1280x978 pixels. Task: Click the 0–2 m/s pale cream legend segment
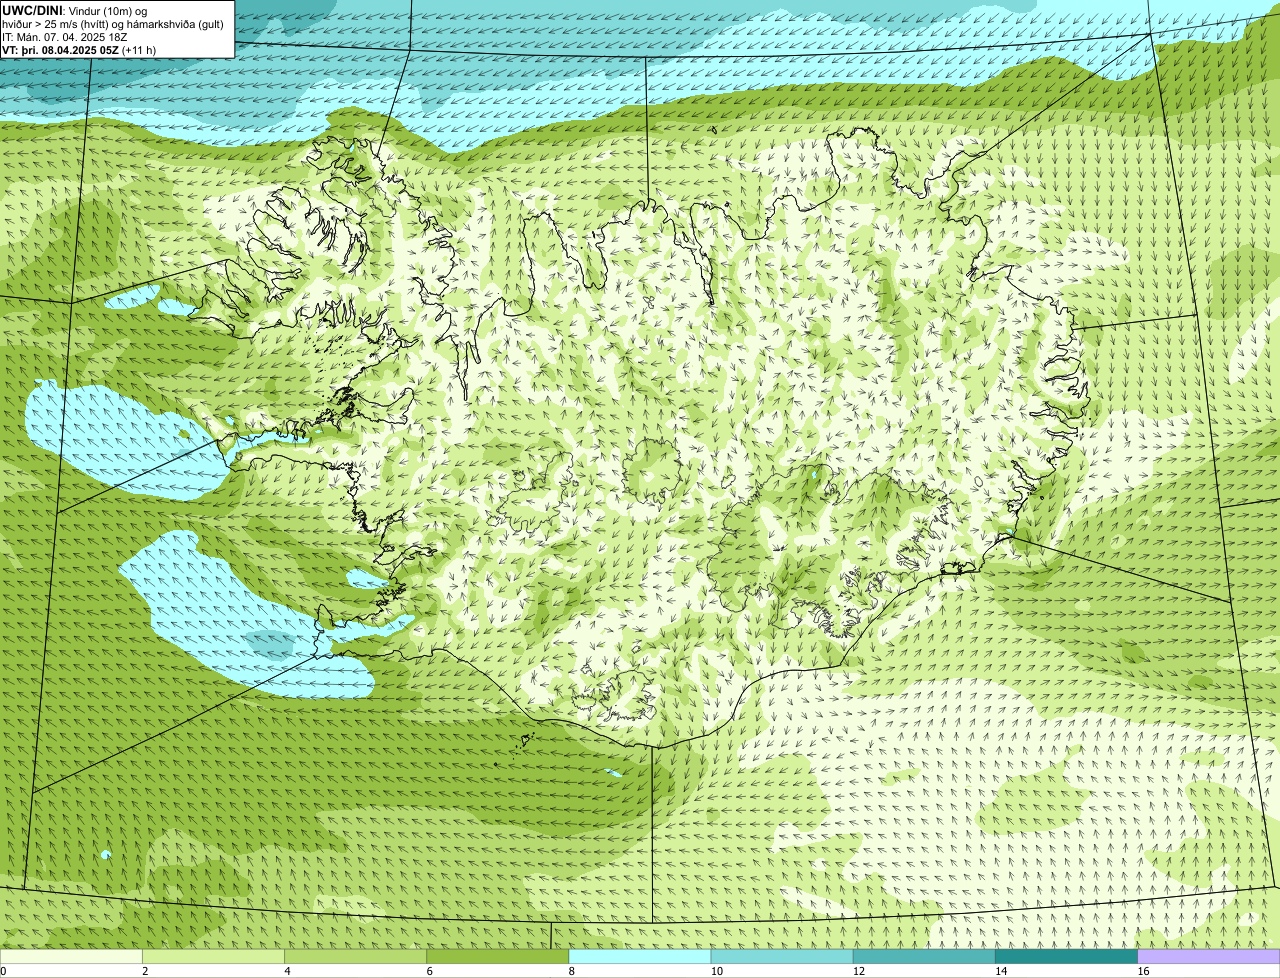pyautogui.click(x=71, y=957)
